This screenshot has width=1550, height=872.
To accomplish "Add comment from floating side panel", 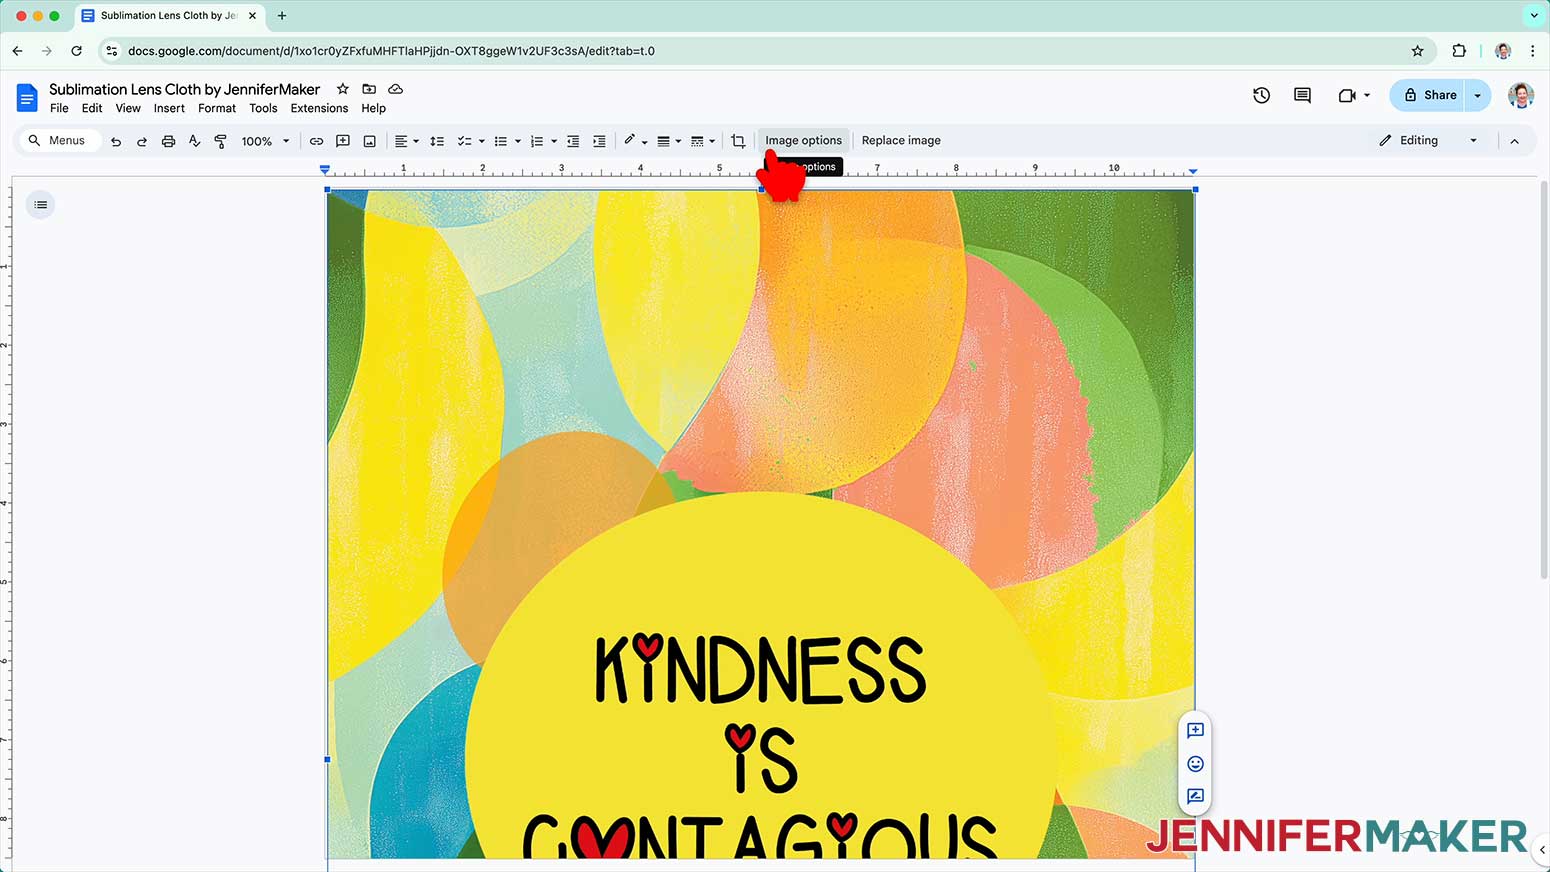I will 1195,730.
